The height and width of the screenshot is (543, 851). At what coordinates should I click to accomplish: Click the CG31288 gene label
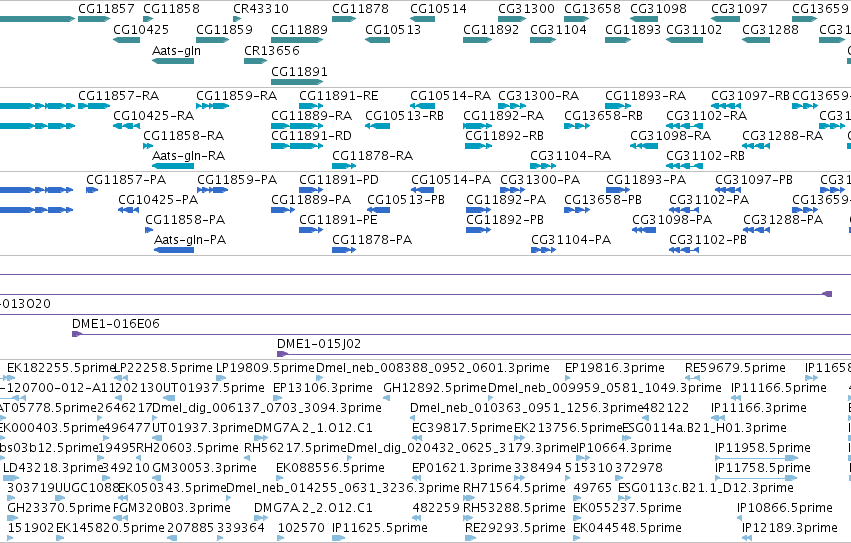(x=771, y=29)
